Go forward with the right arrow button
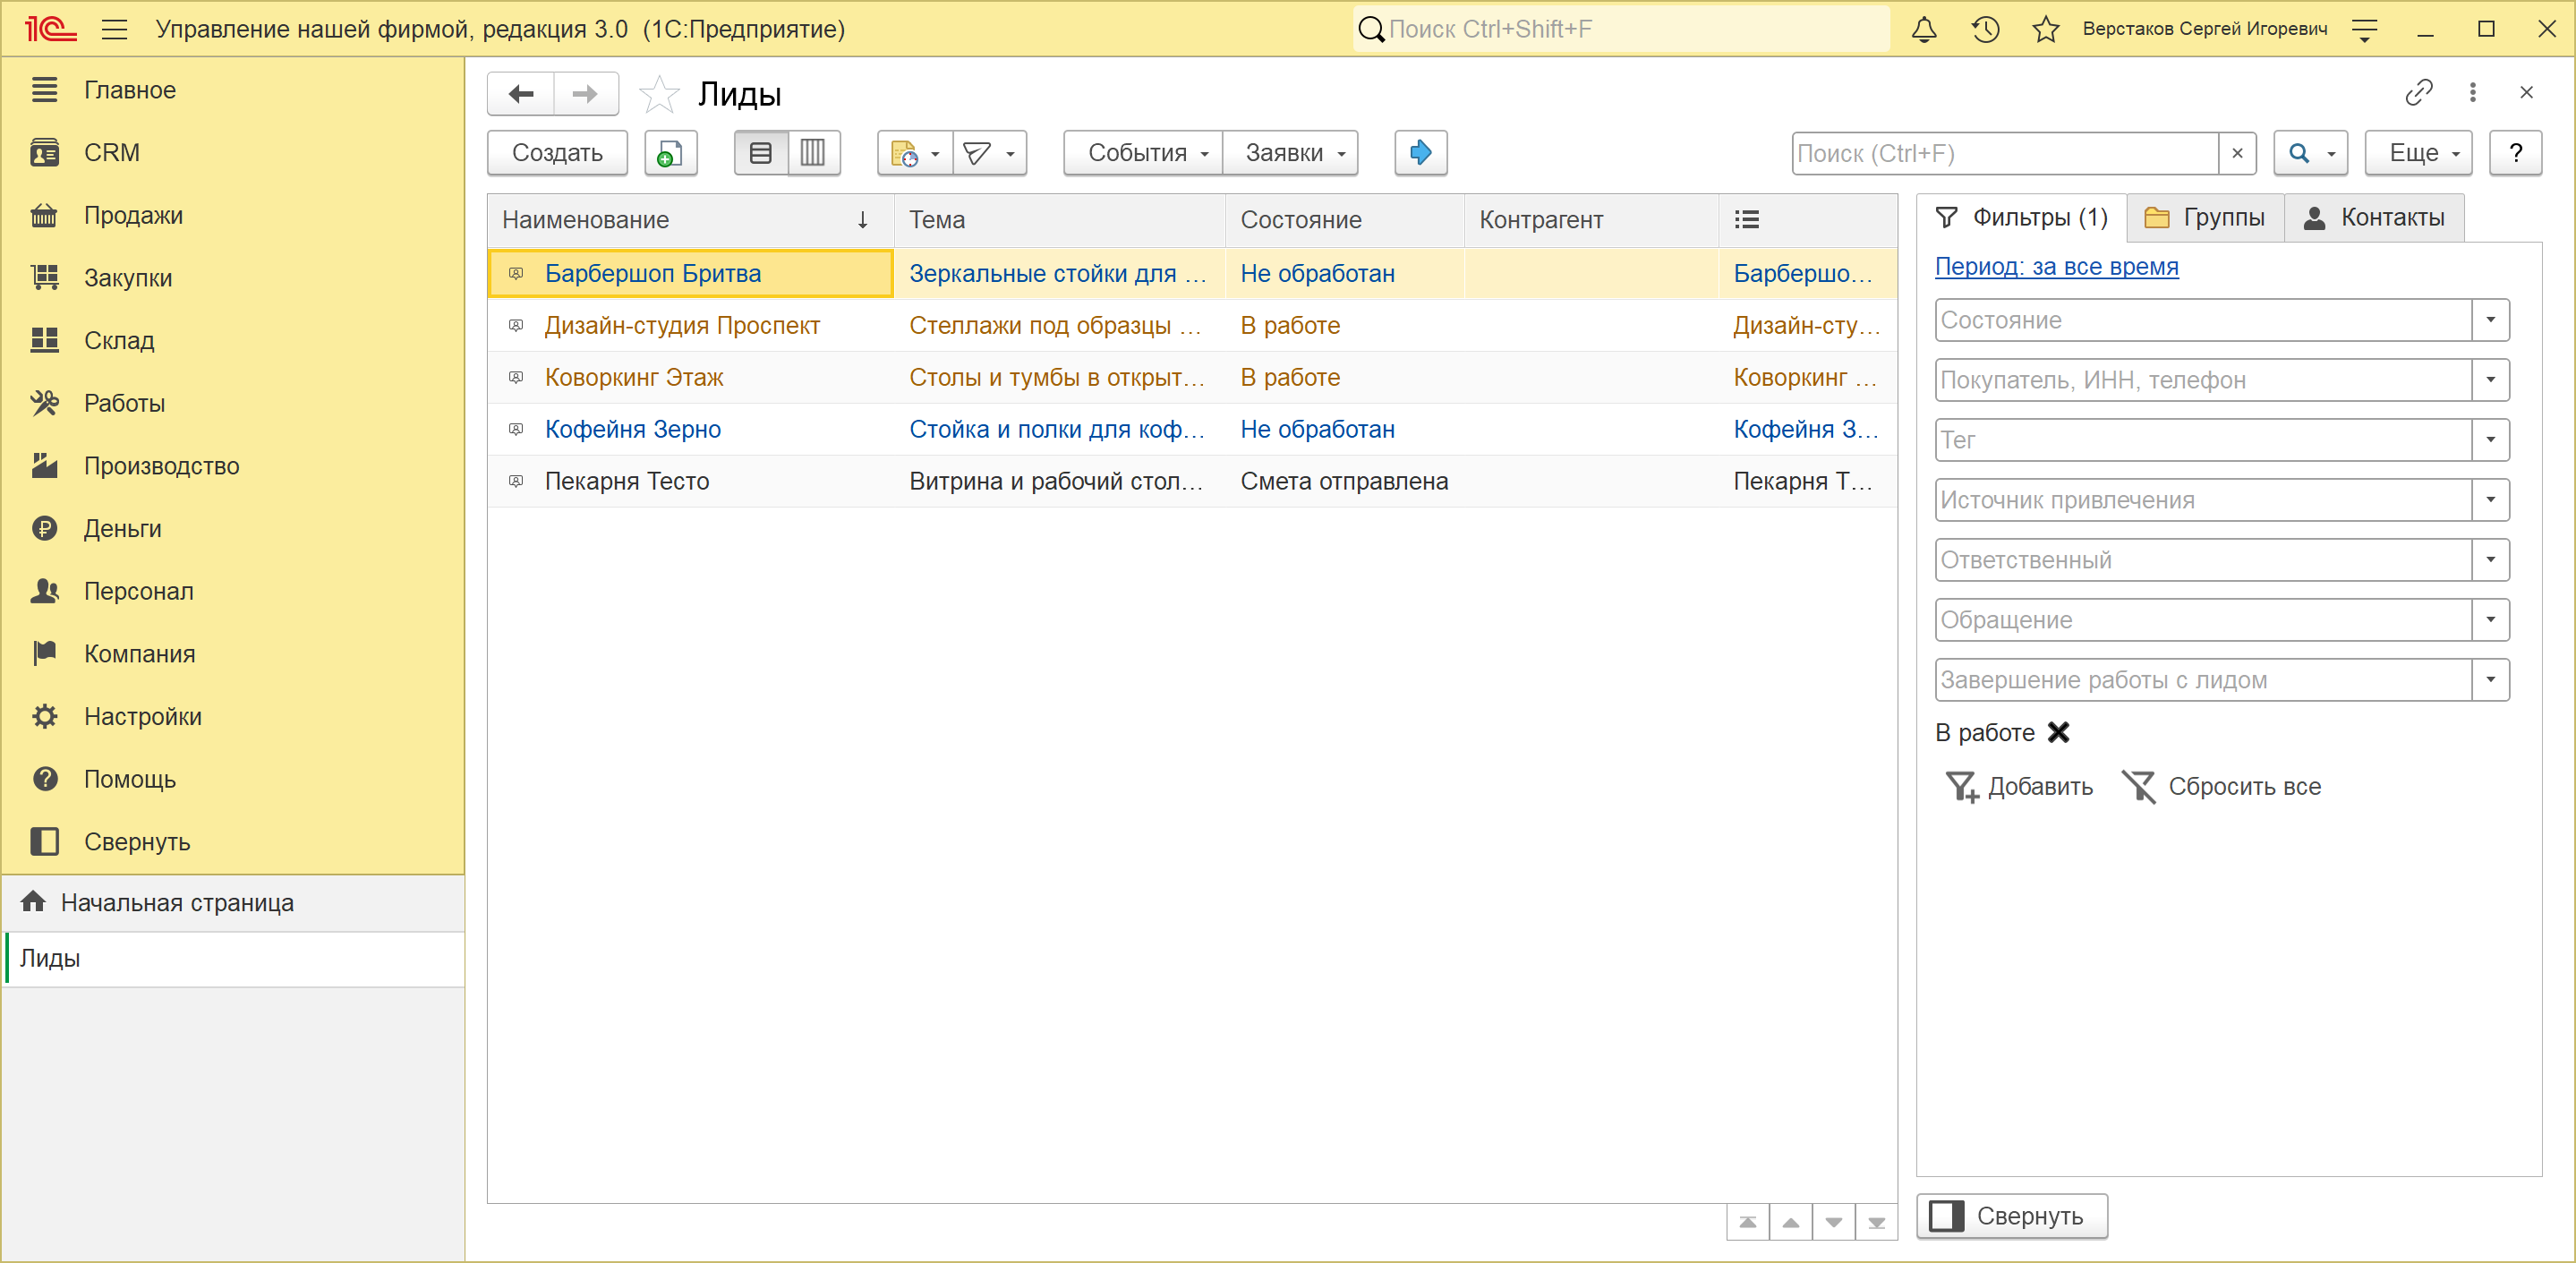2576x1263 pixels. [x=585, y=94]
